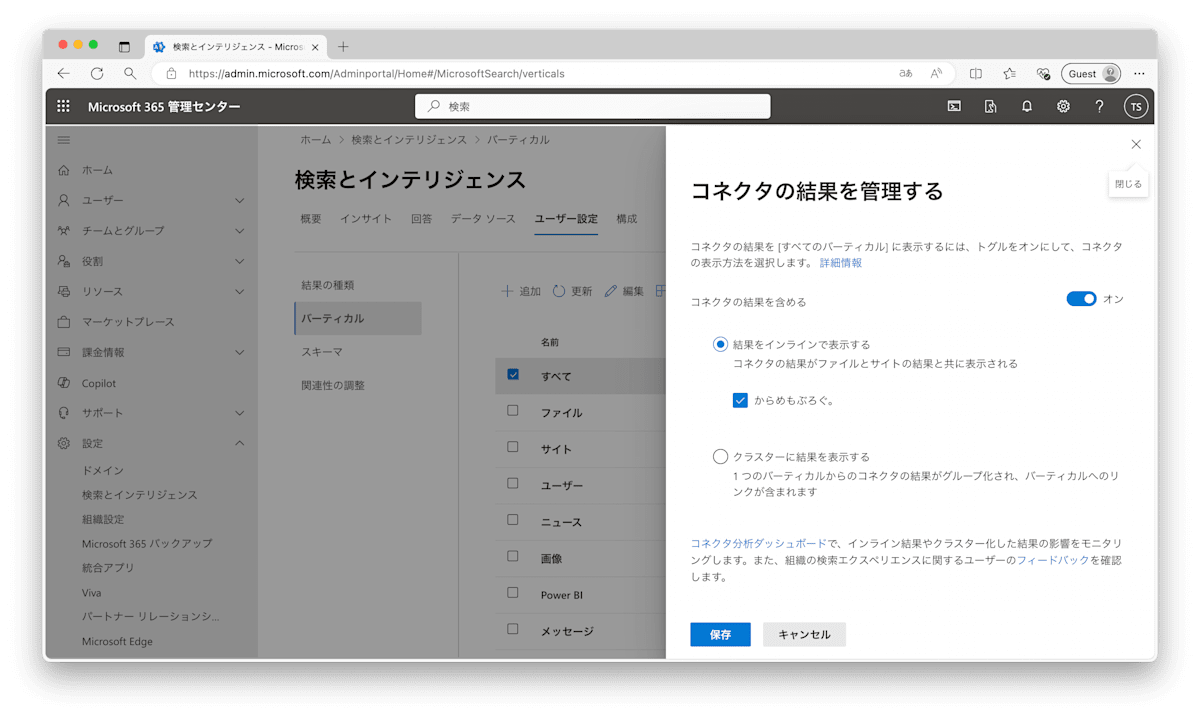Click the 保存 button
The image size is (1200, 718).
point(720,634)
